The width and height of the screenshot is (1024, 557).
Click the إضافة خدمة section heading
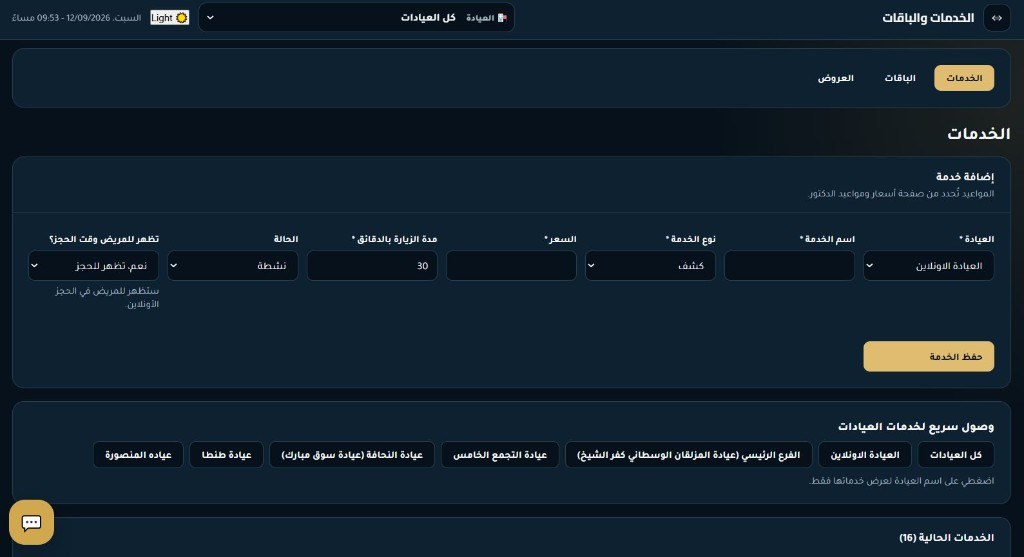point(965,176)
